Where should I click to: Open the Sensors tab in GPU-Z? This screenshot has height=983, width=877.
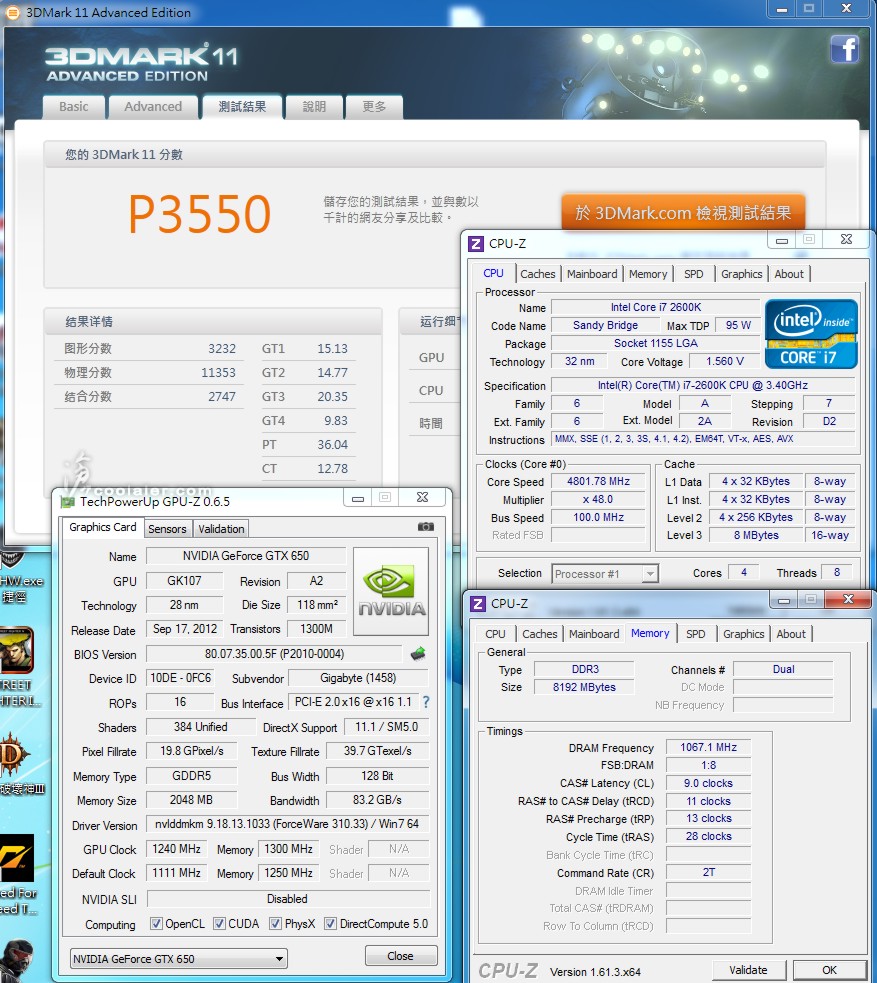pyautogui.click(x=167, y=529)
